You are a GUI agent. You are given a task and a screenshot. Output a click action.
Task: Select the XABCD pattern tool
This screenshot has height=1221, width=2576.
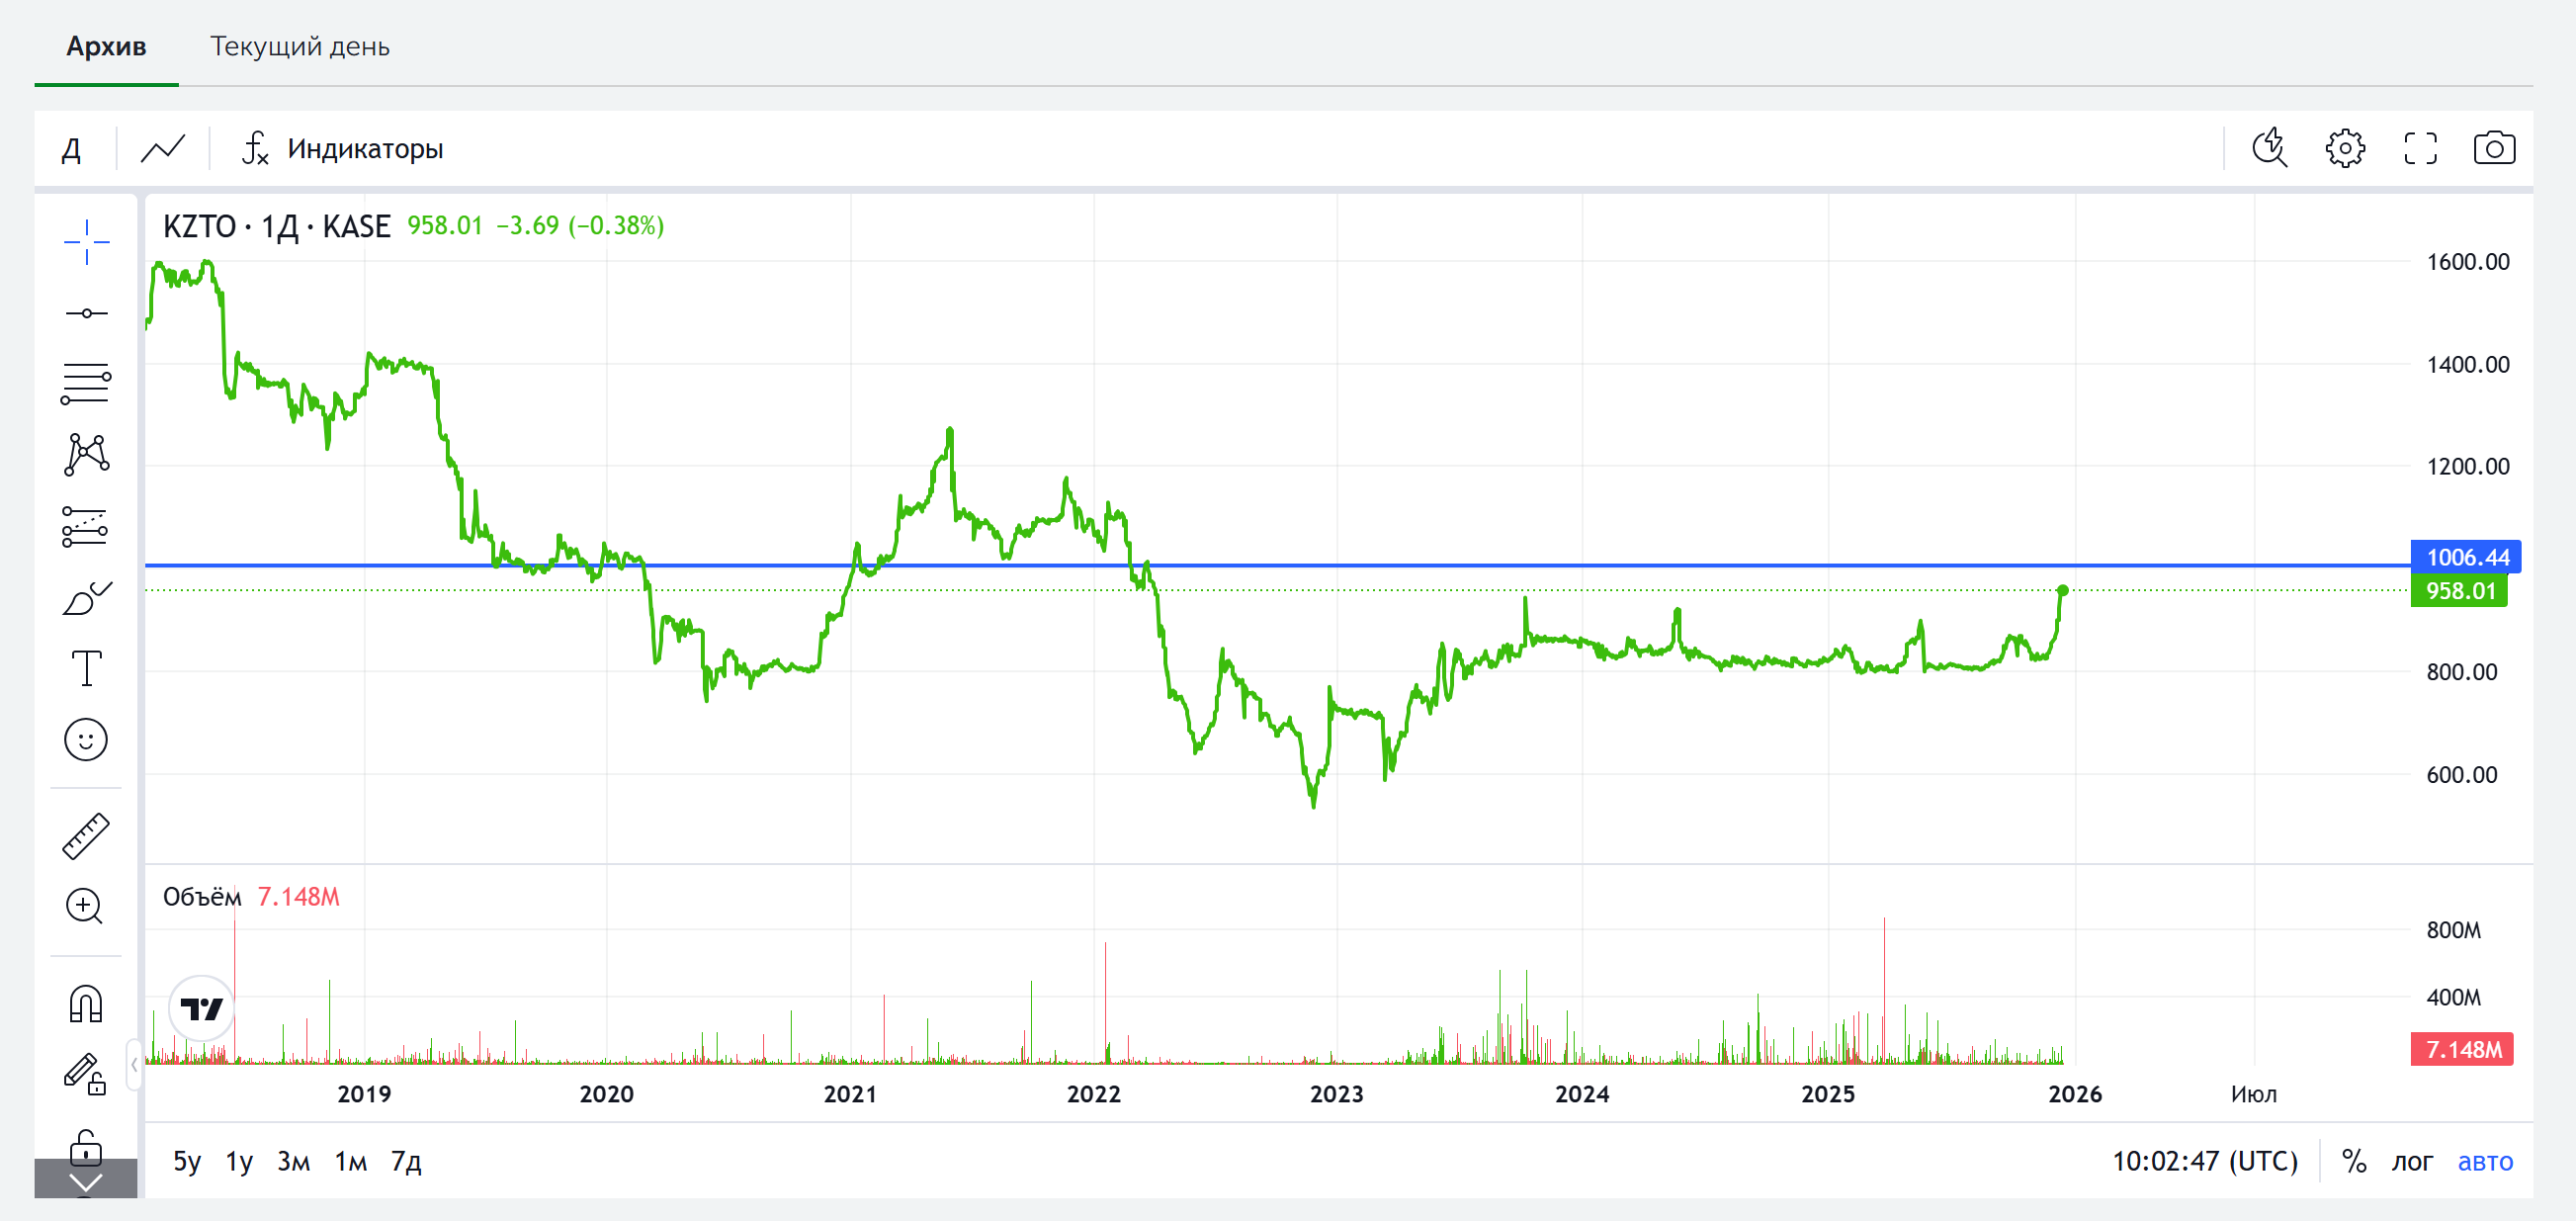point(86,455)
